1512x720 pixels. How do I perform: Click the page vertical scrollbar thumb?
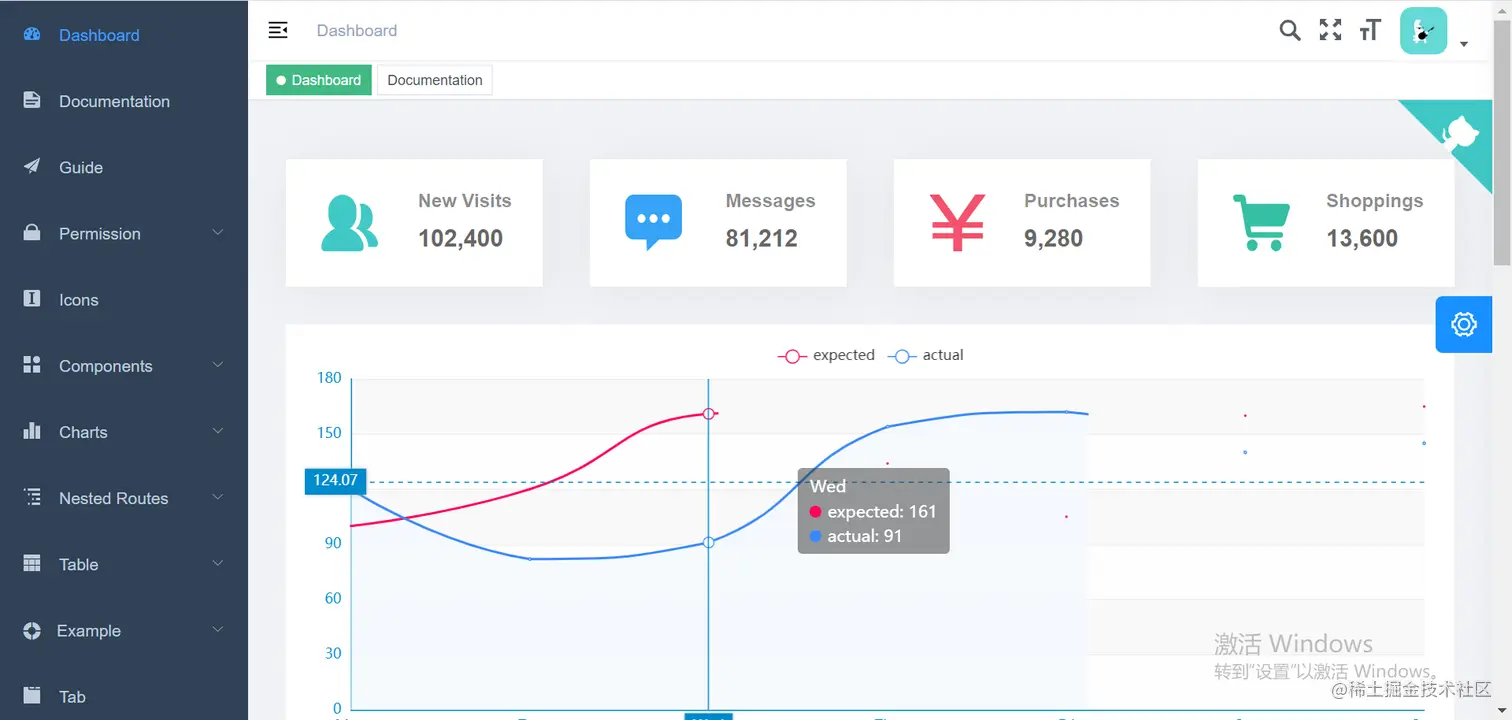point(1502,143)
